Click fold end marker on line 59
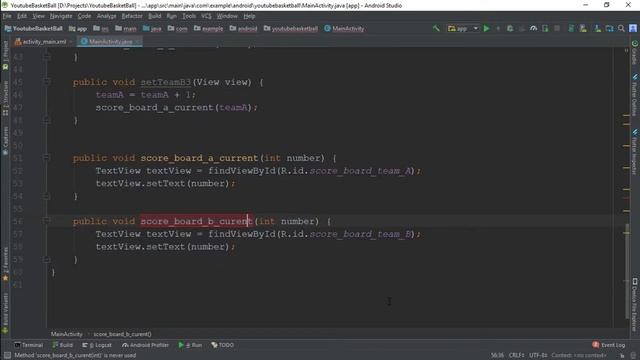640x360 pixels. (47, 259)
